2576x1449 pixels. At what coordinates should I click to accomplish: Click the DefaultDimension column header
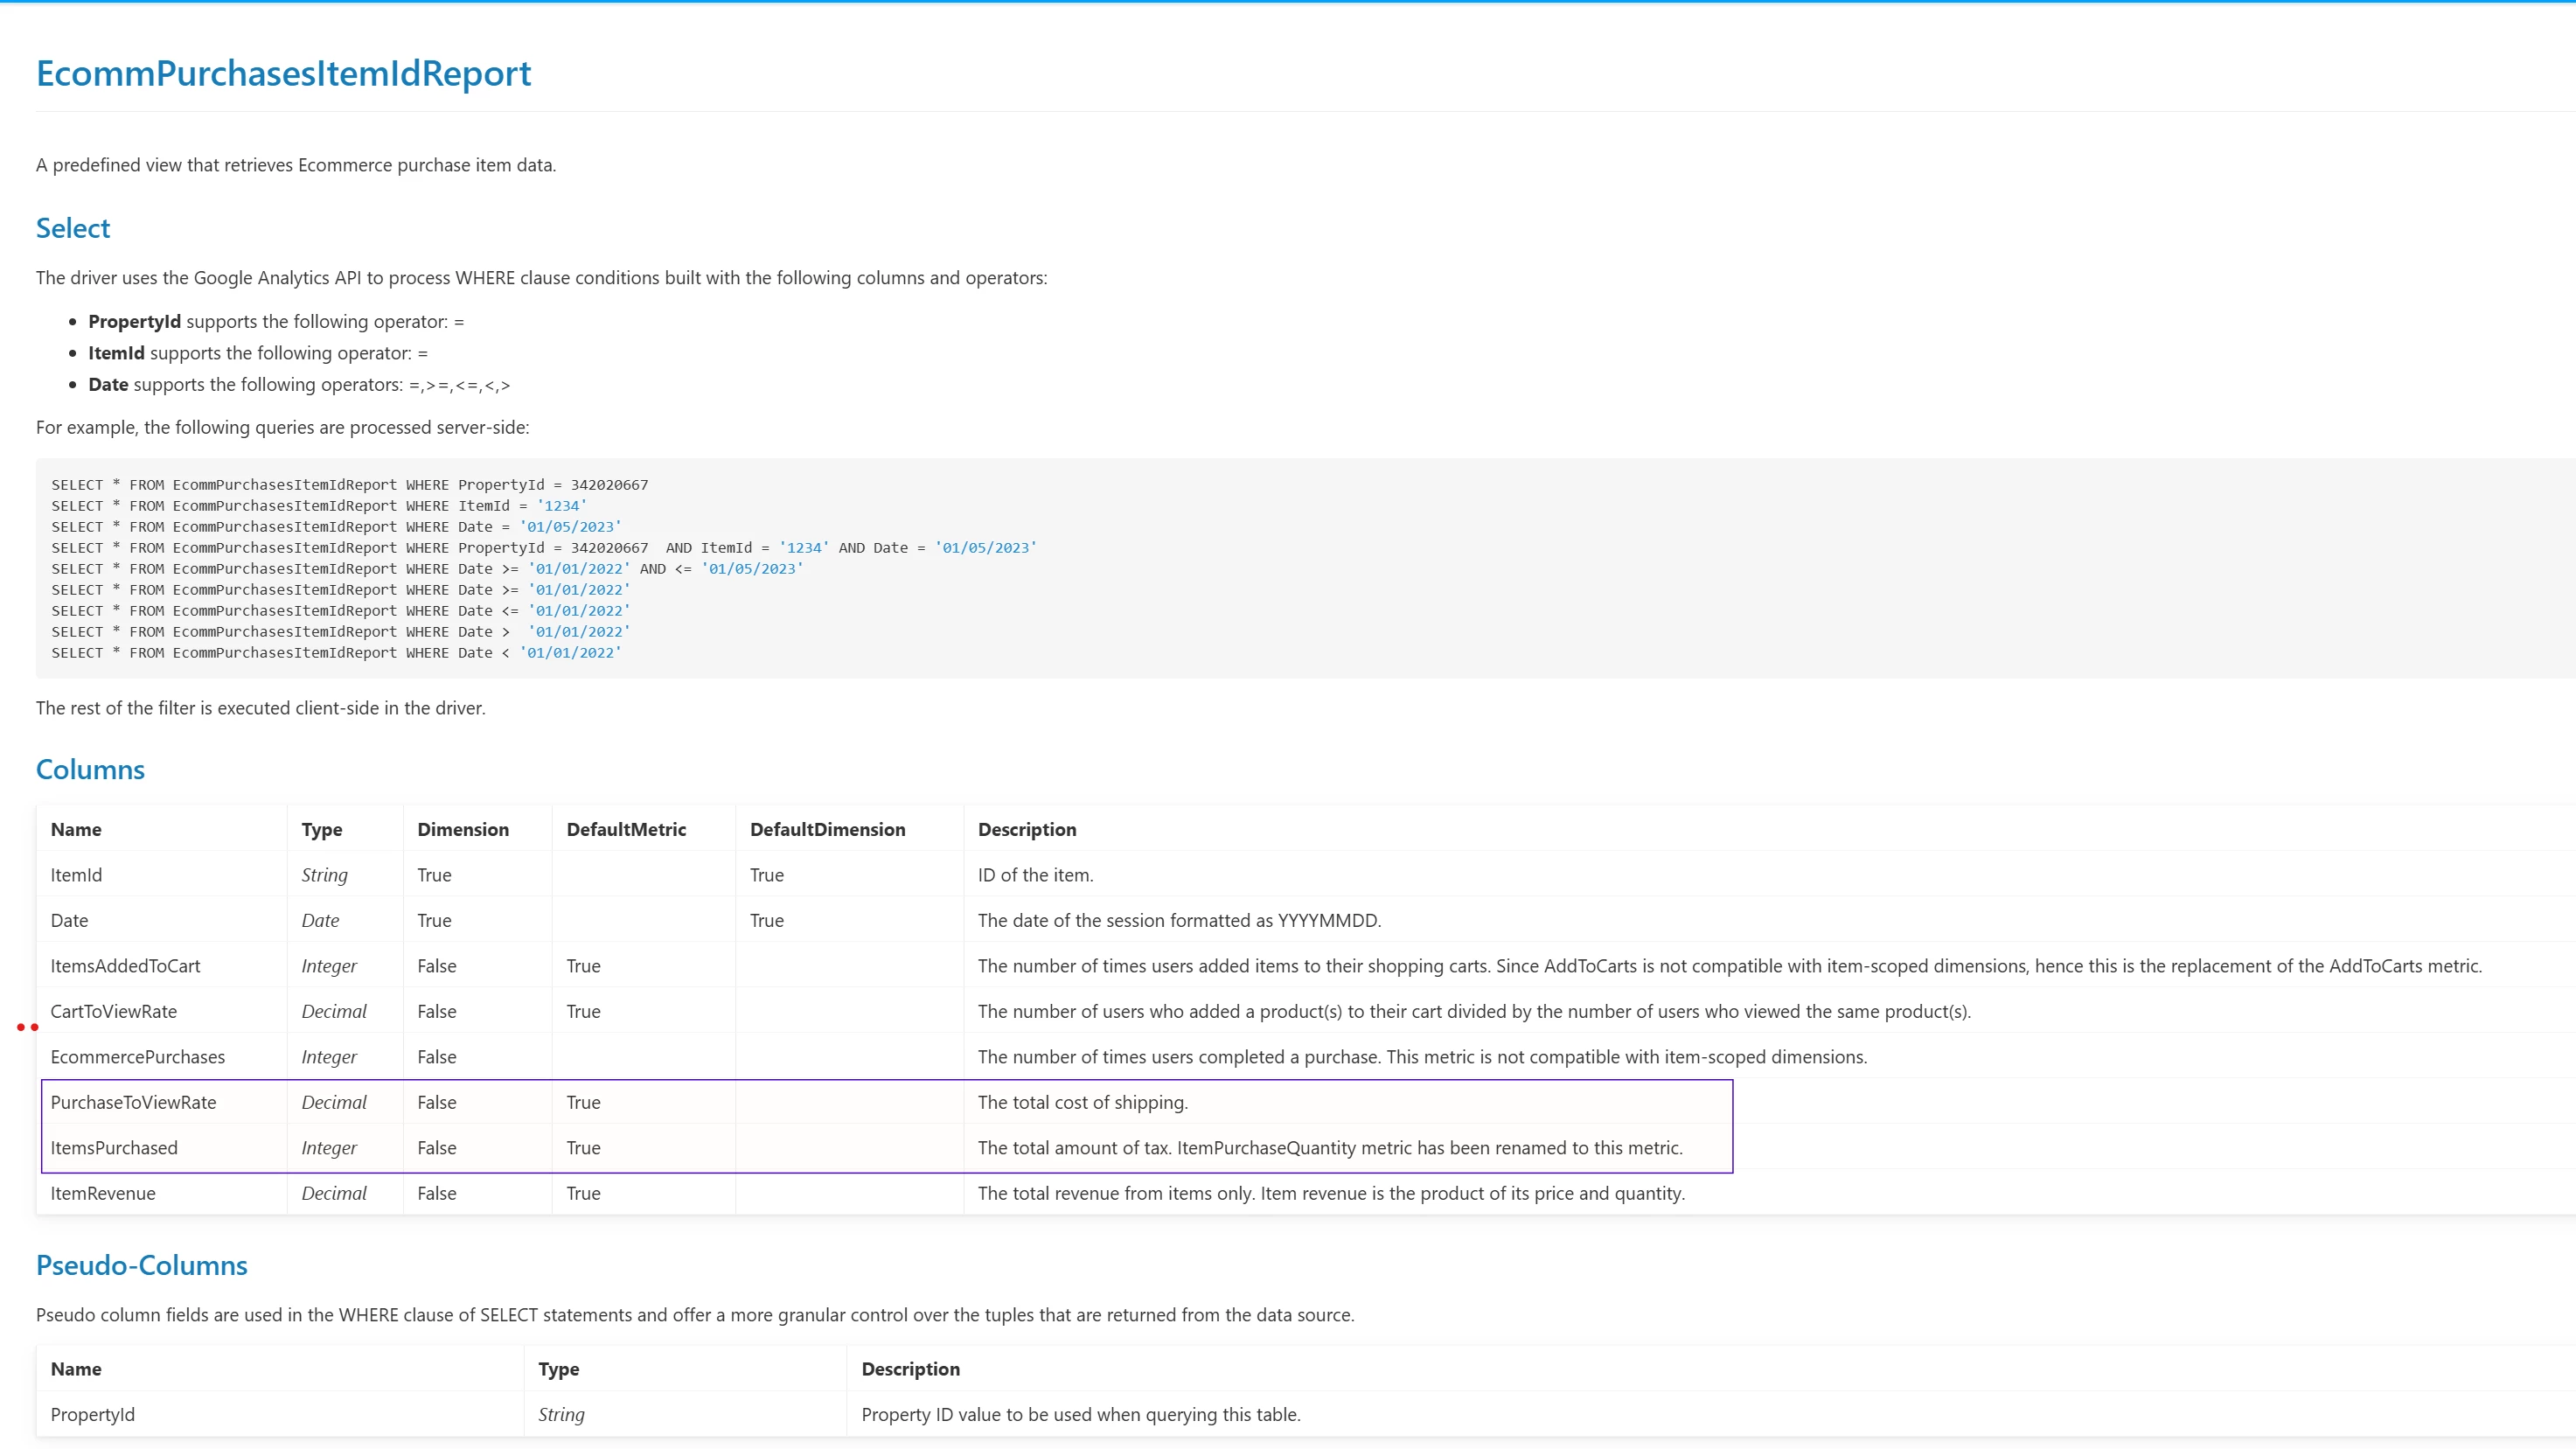point(827,829)
